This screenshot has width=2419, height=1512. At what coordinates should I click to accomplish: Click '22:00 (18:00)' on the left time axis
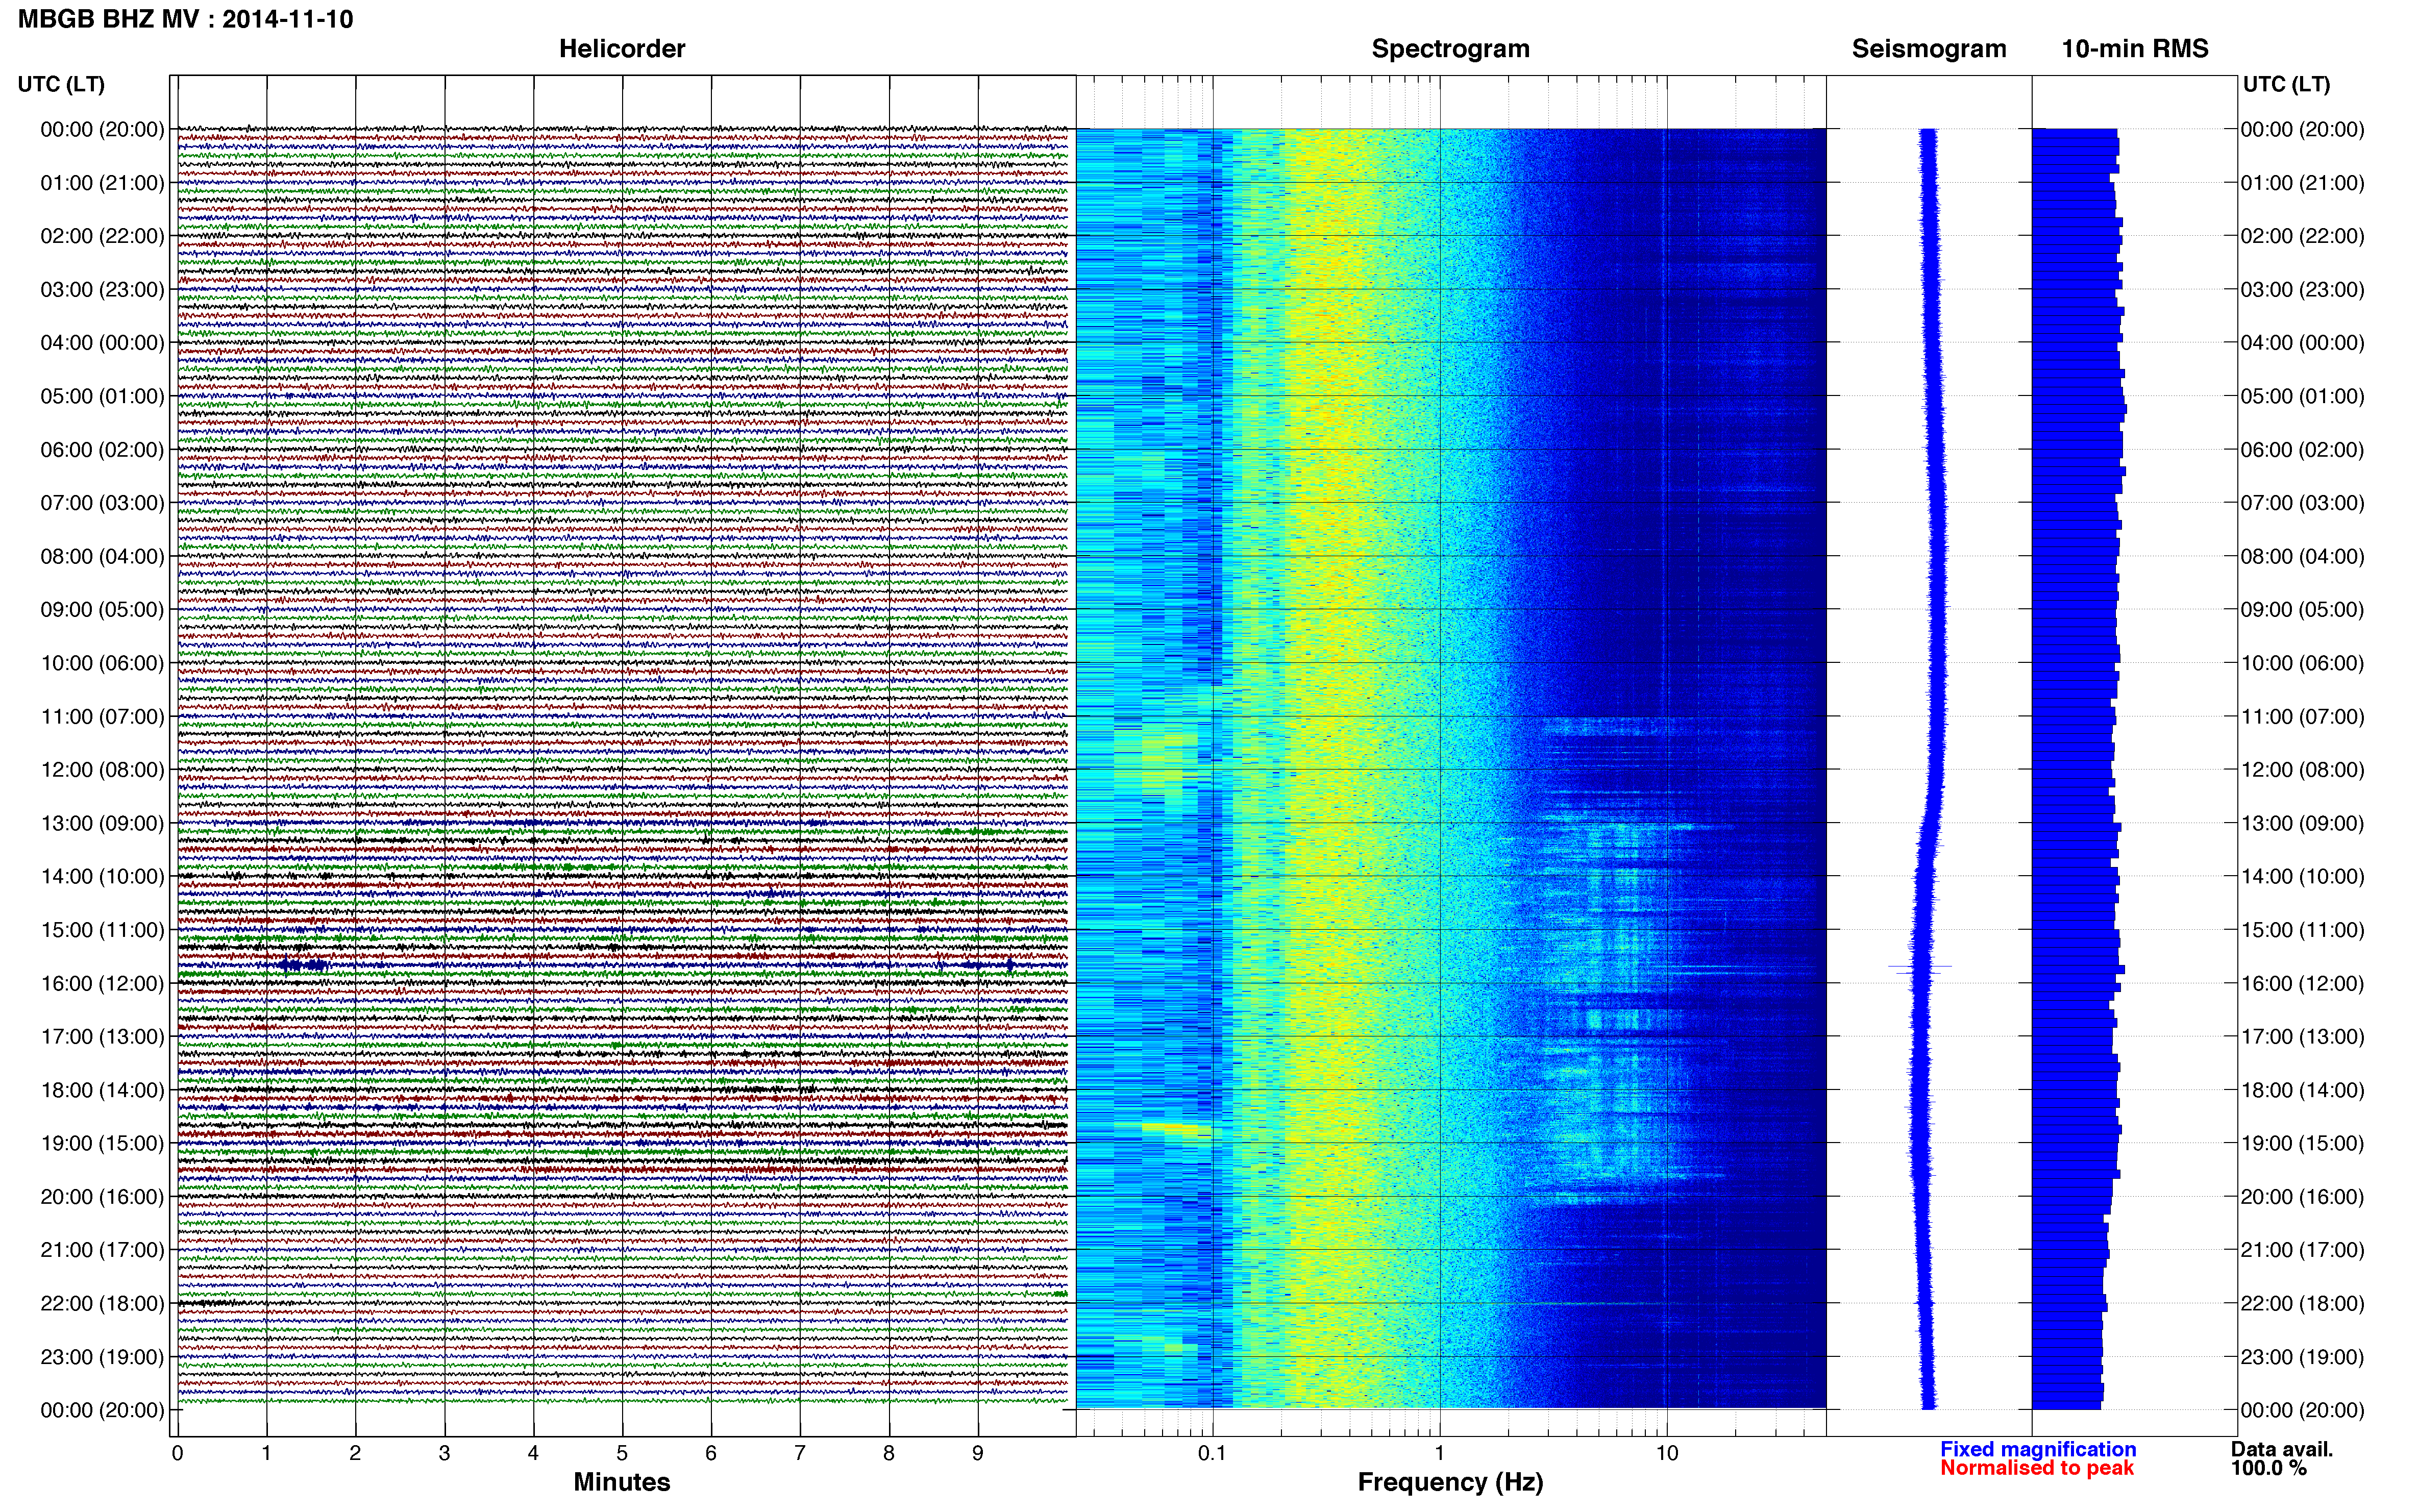tap(102, 1304)
